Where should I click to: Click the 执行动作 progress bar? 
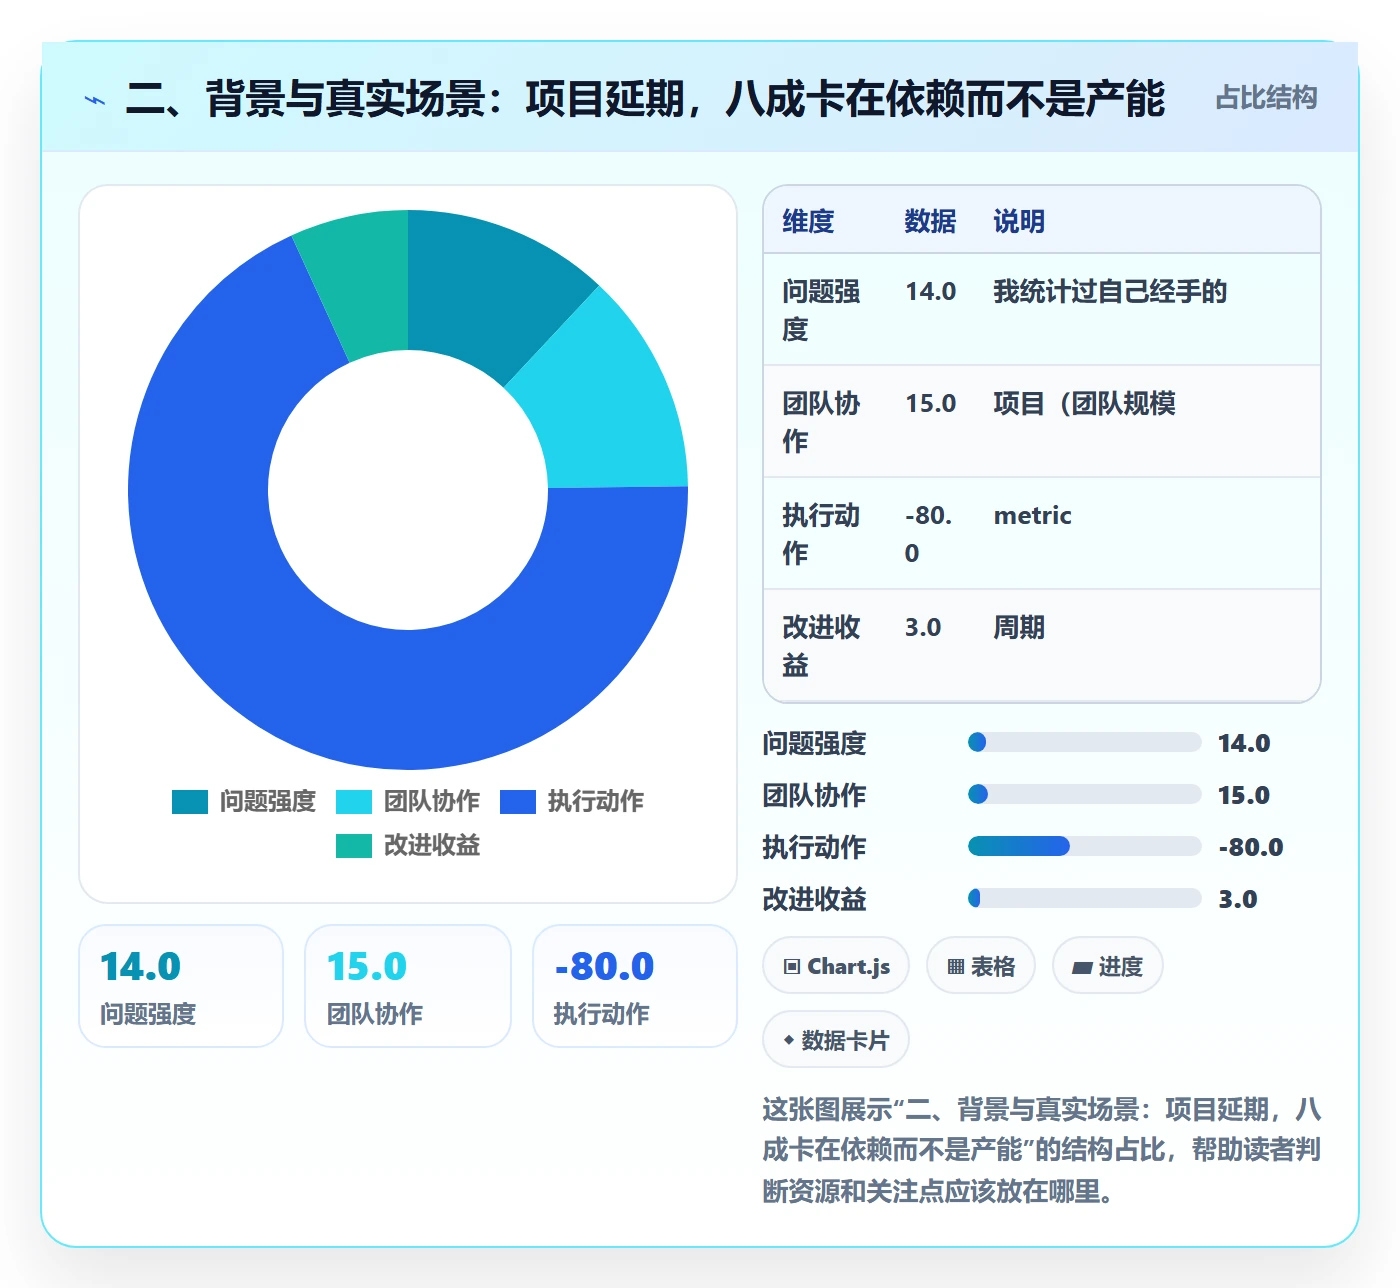[1085, 846]
